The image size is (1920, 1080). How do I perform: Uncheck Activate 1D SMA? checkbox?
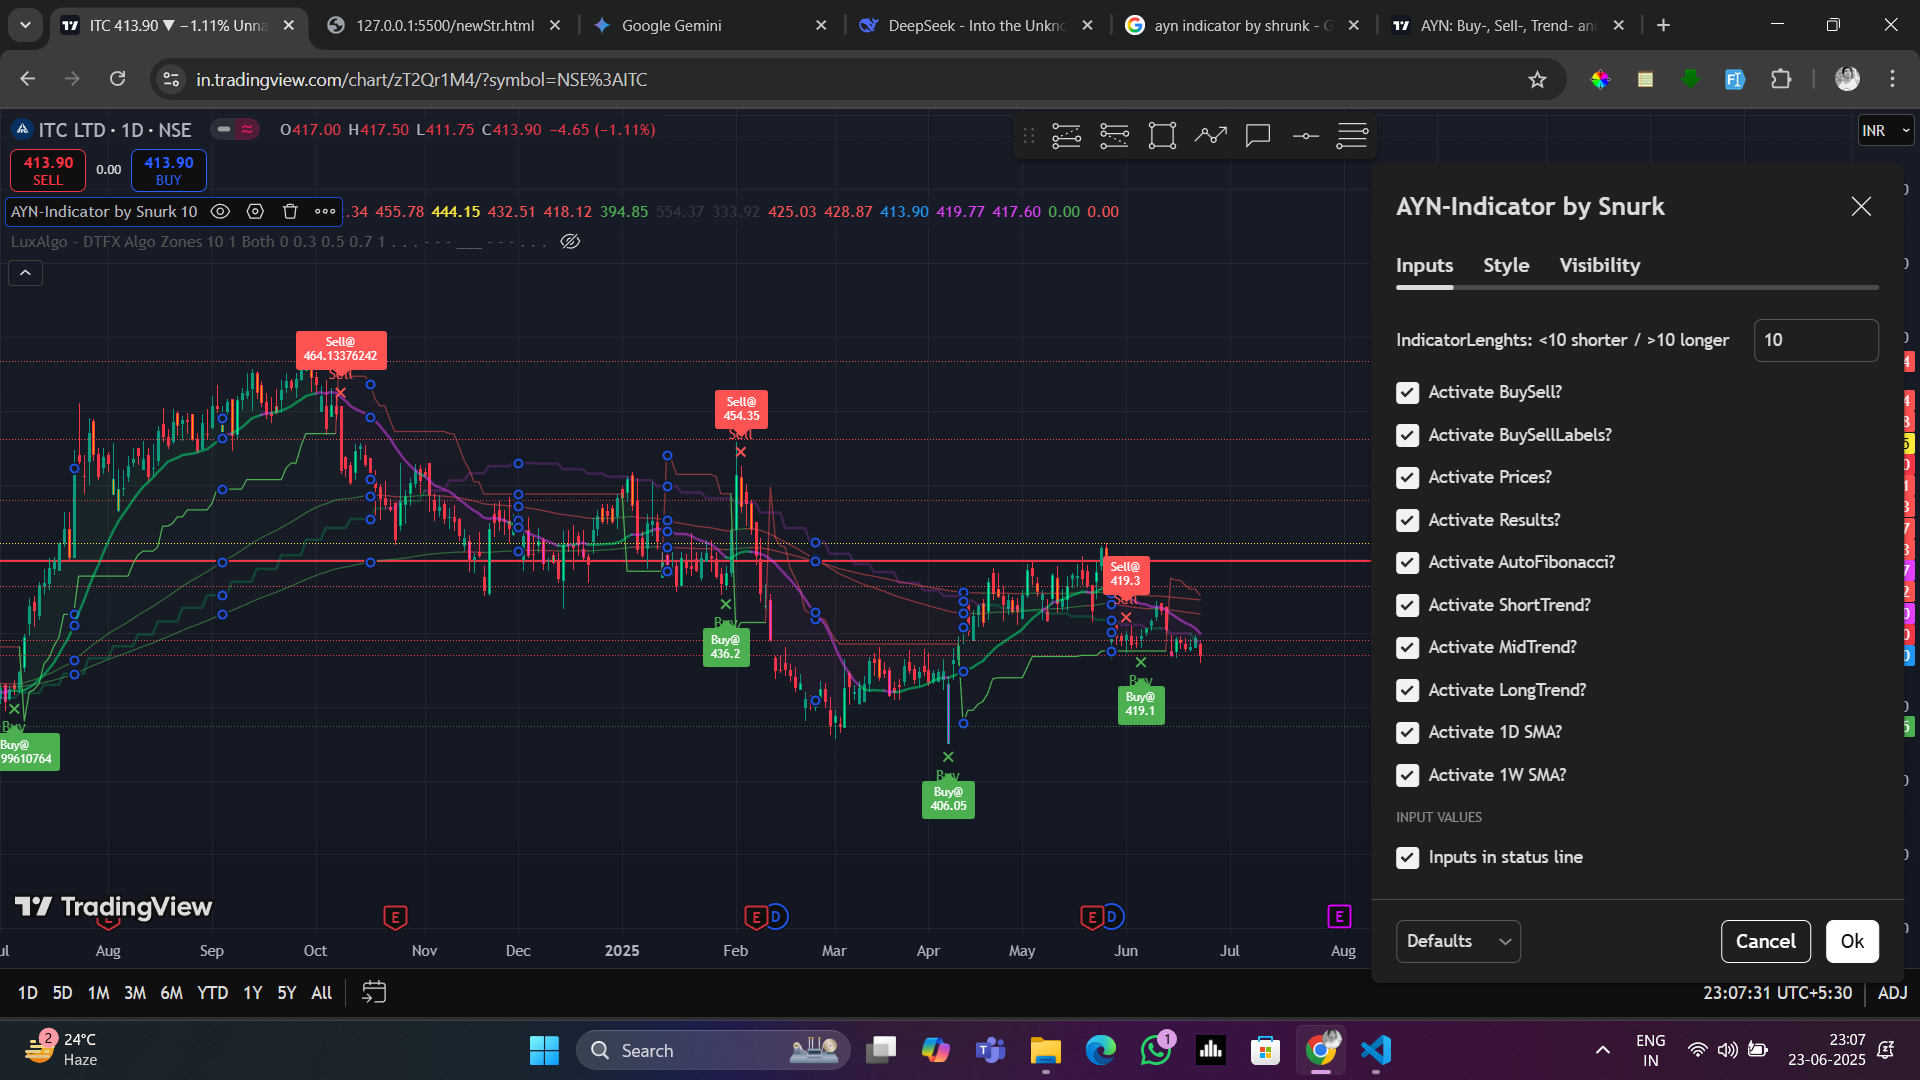tap(1407, 732)
